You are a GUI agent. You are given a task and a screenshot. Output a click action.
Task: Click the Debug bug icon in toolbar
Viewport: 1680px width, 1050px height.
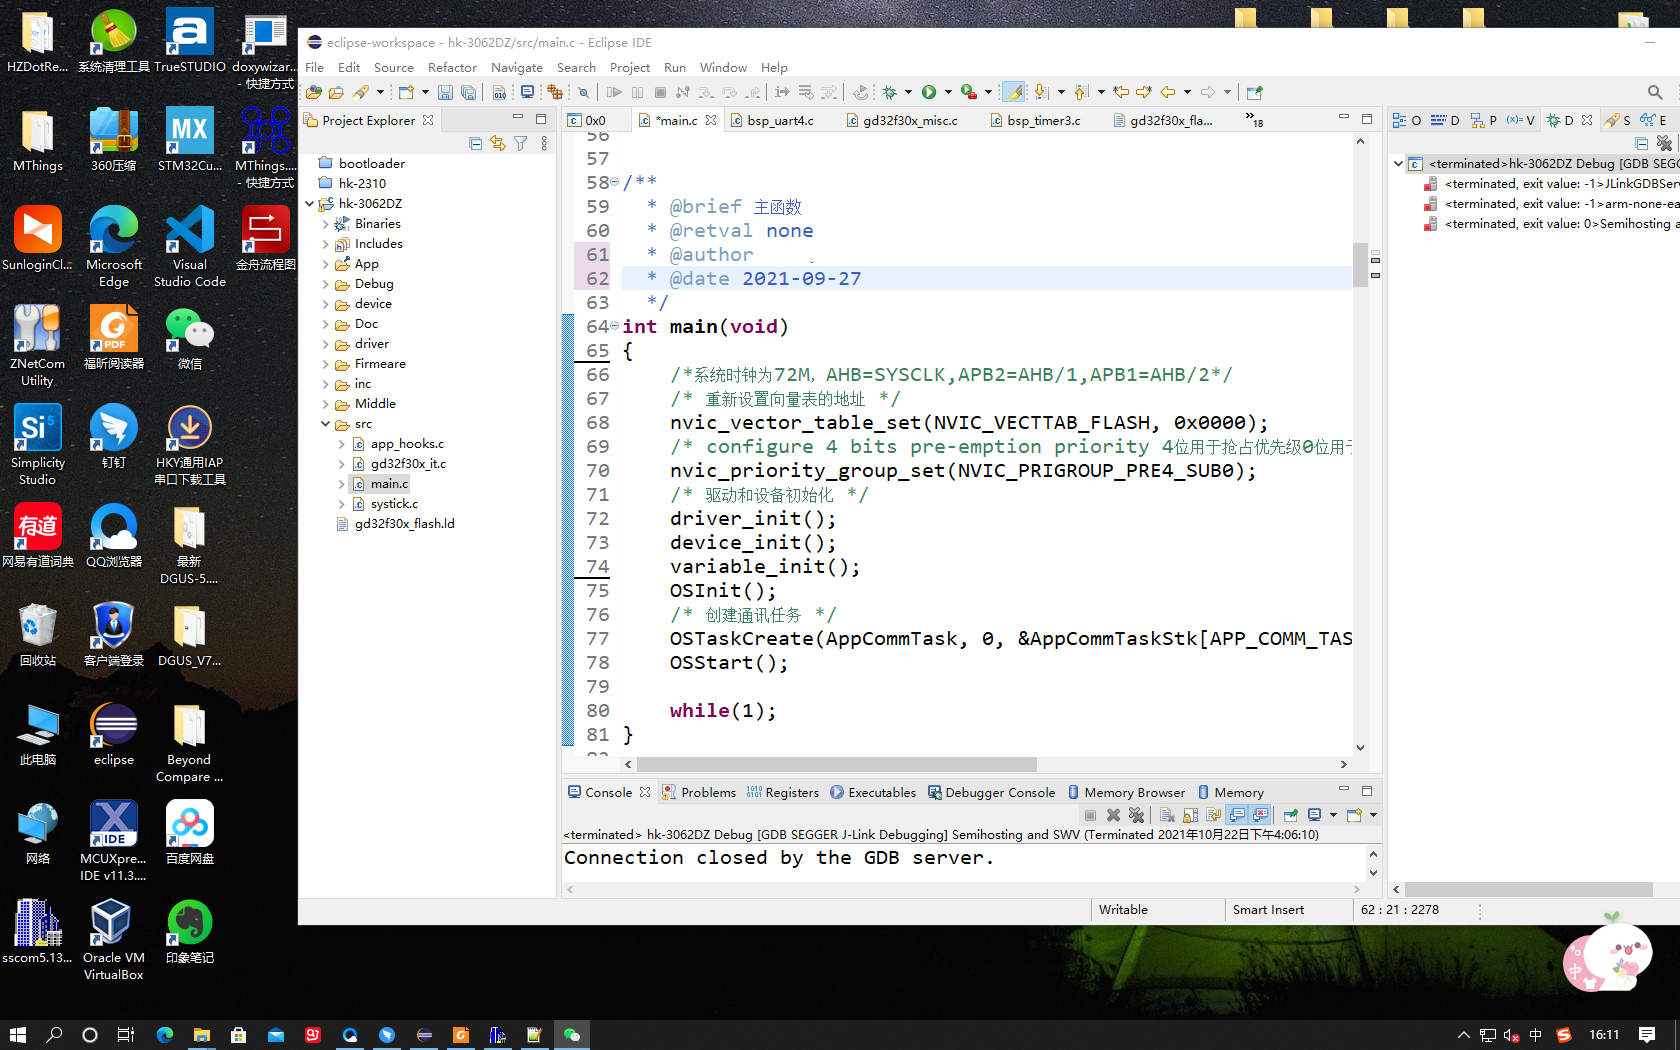click(889, 92)
